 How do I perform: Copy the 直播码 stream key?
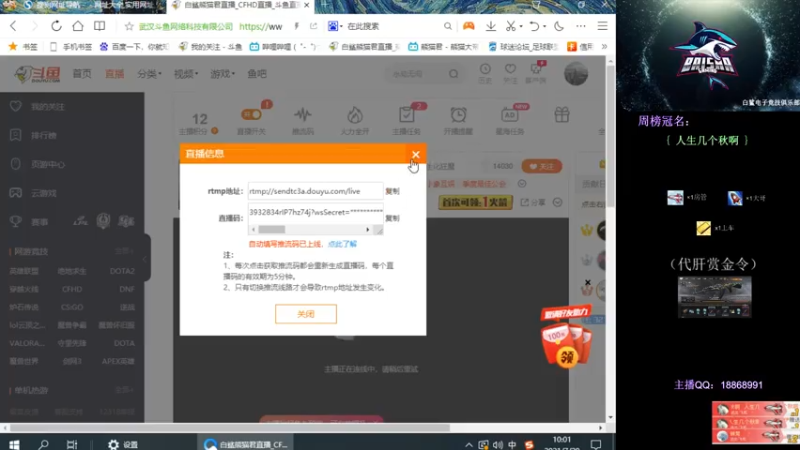[392, 218]
